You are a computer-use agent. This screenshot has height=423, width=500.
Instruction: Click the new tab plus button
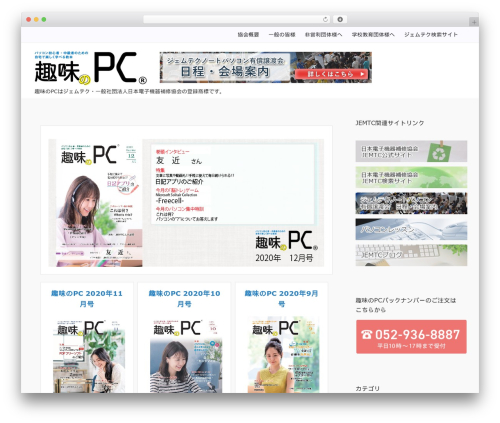click(x=474, y=22)
